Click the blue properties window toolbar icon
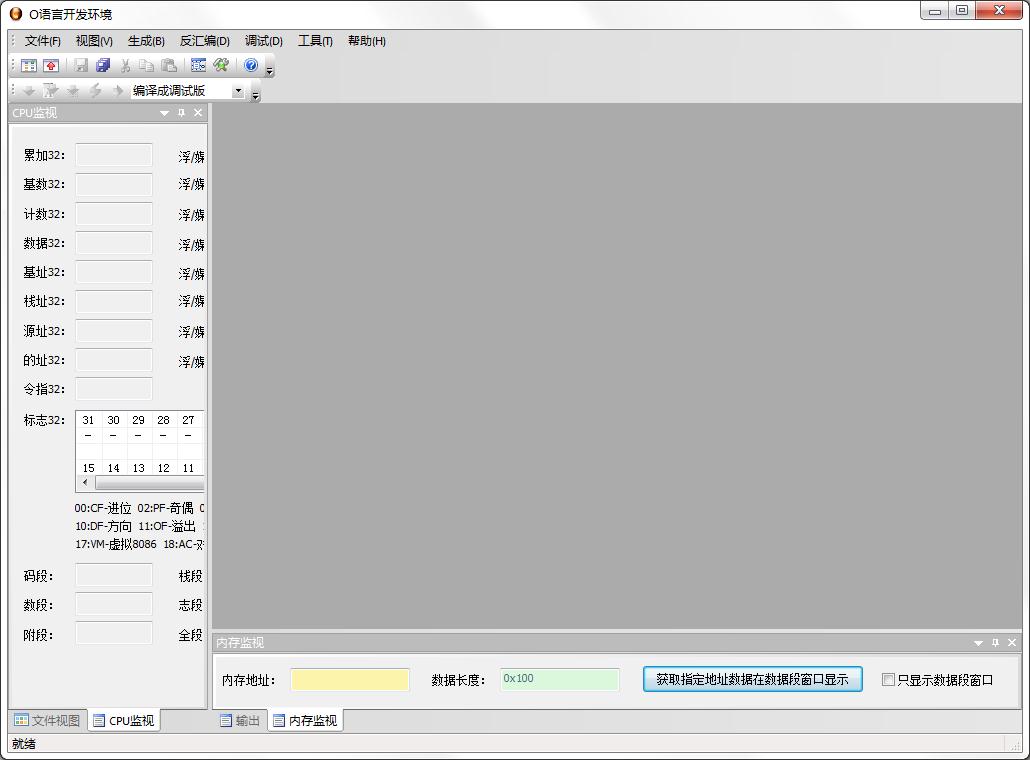The width and height of the screenshot is (1030, 760). (x=198, y=65)
